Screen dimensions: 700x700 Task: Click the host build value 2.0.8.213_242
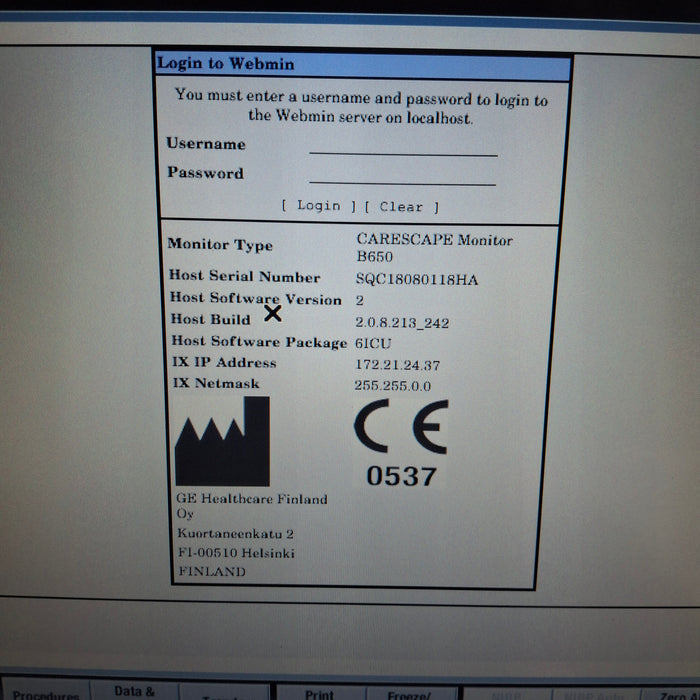[402, 323]
